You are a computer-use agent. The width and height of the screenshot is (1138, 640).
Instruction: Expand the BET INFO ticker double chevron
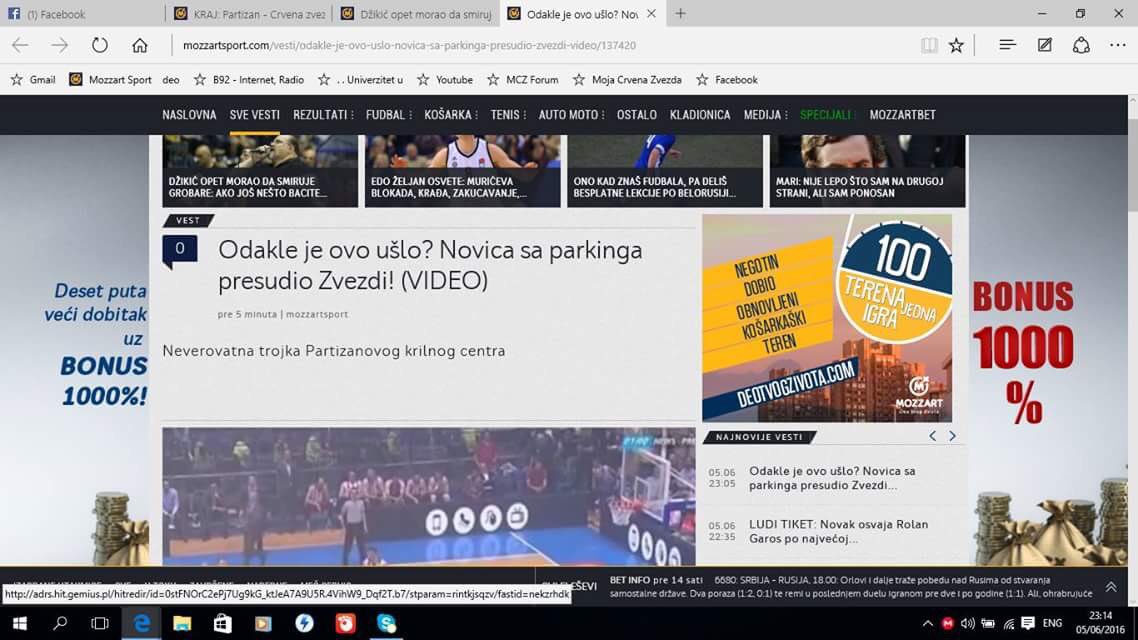pyautogui.click(x=1110, y=587)
